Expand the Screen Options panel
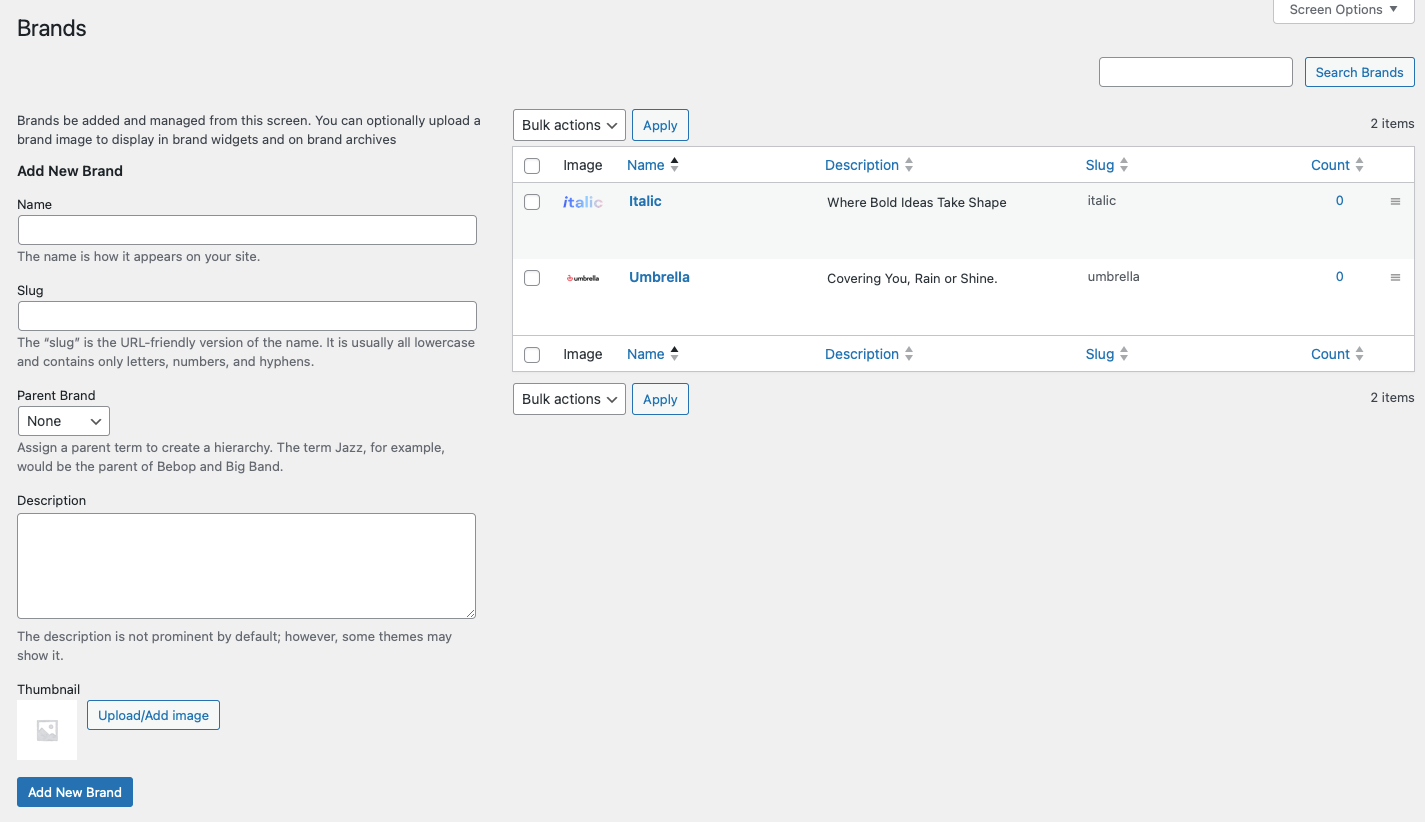Viewport: 1425px width, 822px height. point(1342,9)
